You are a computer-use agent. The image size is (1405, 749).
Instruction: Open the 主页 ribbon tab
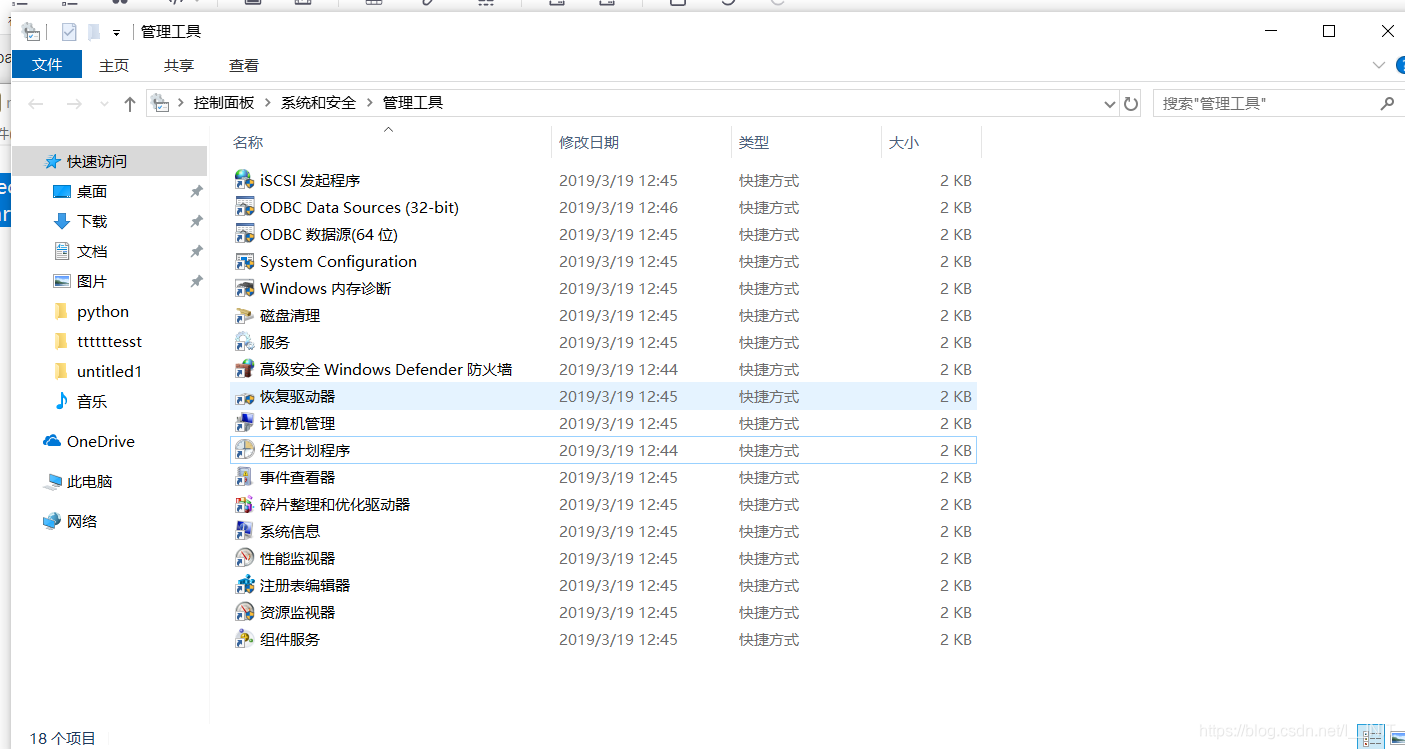point(114,65)
